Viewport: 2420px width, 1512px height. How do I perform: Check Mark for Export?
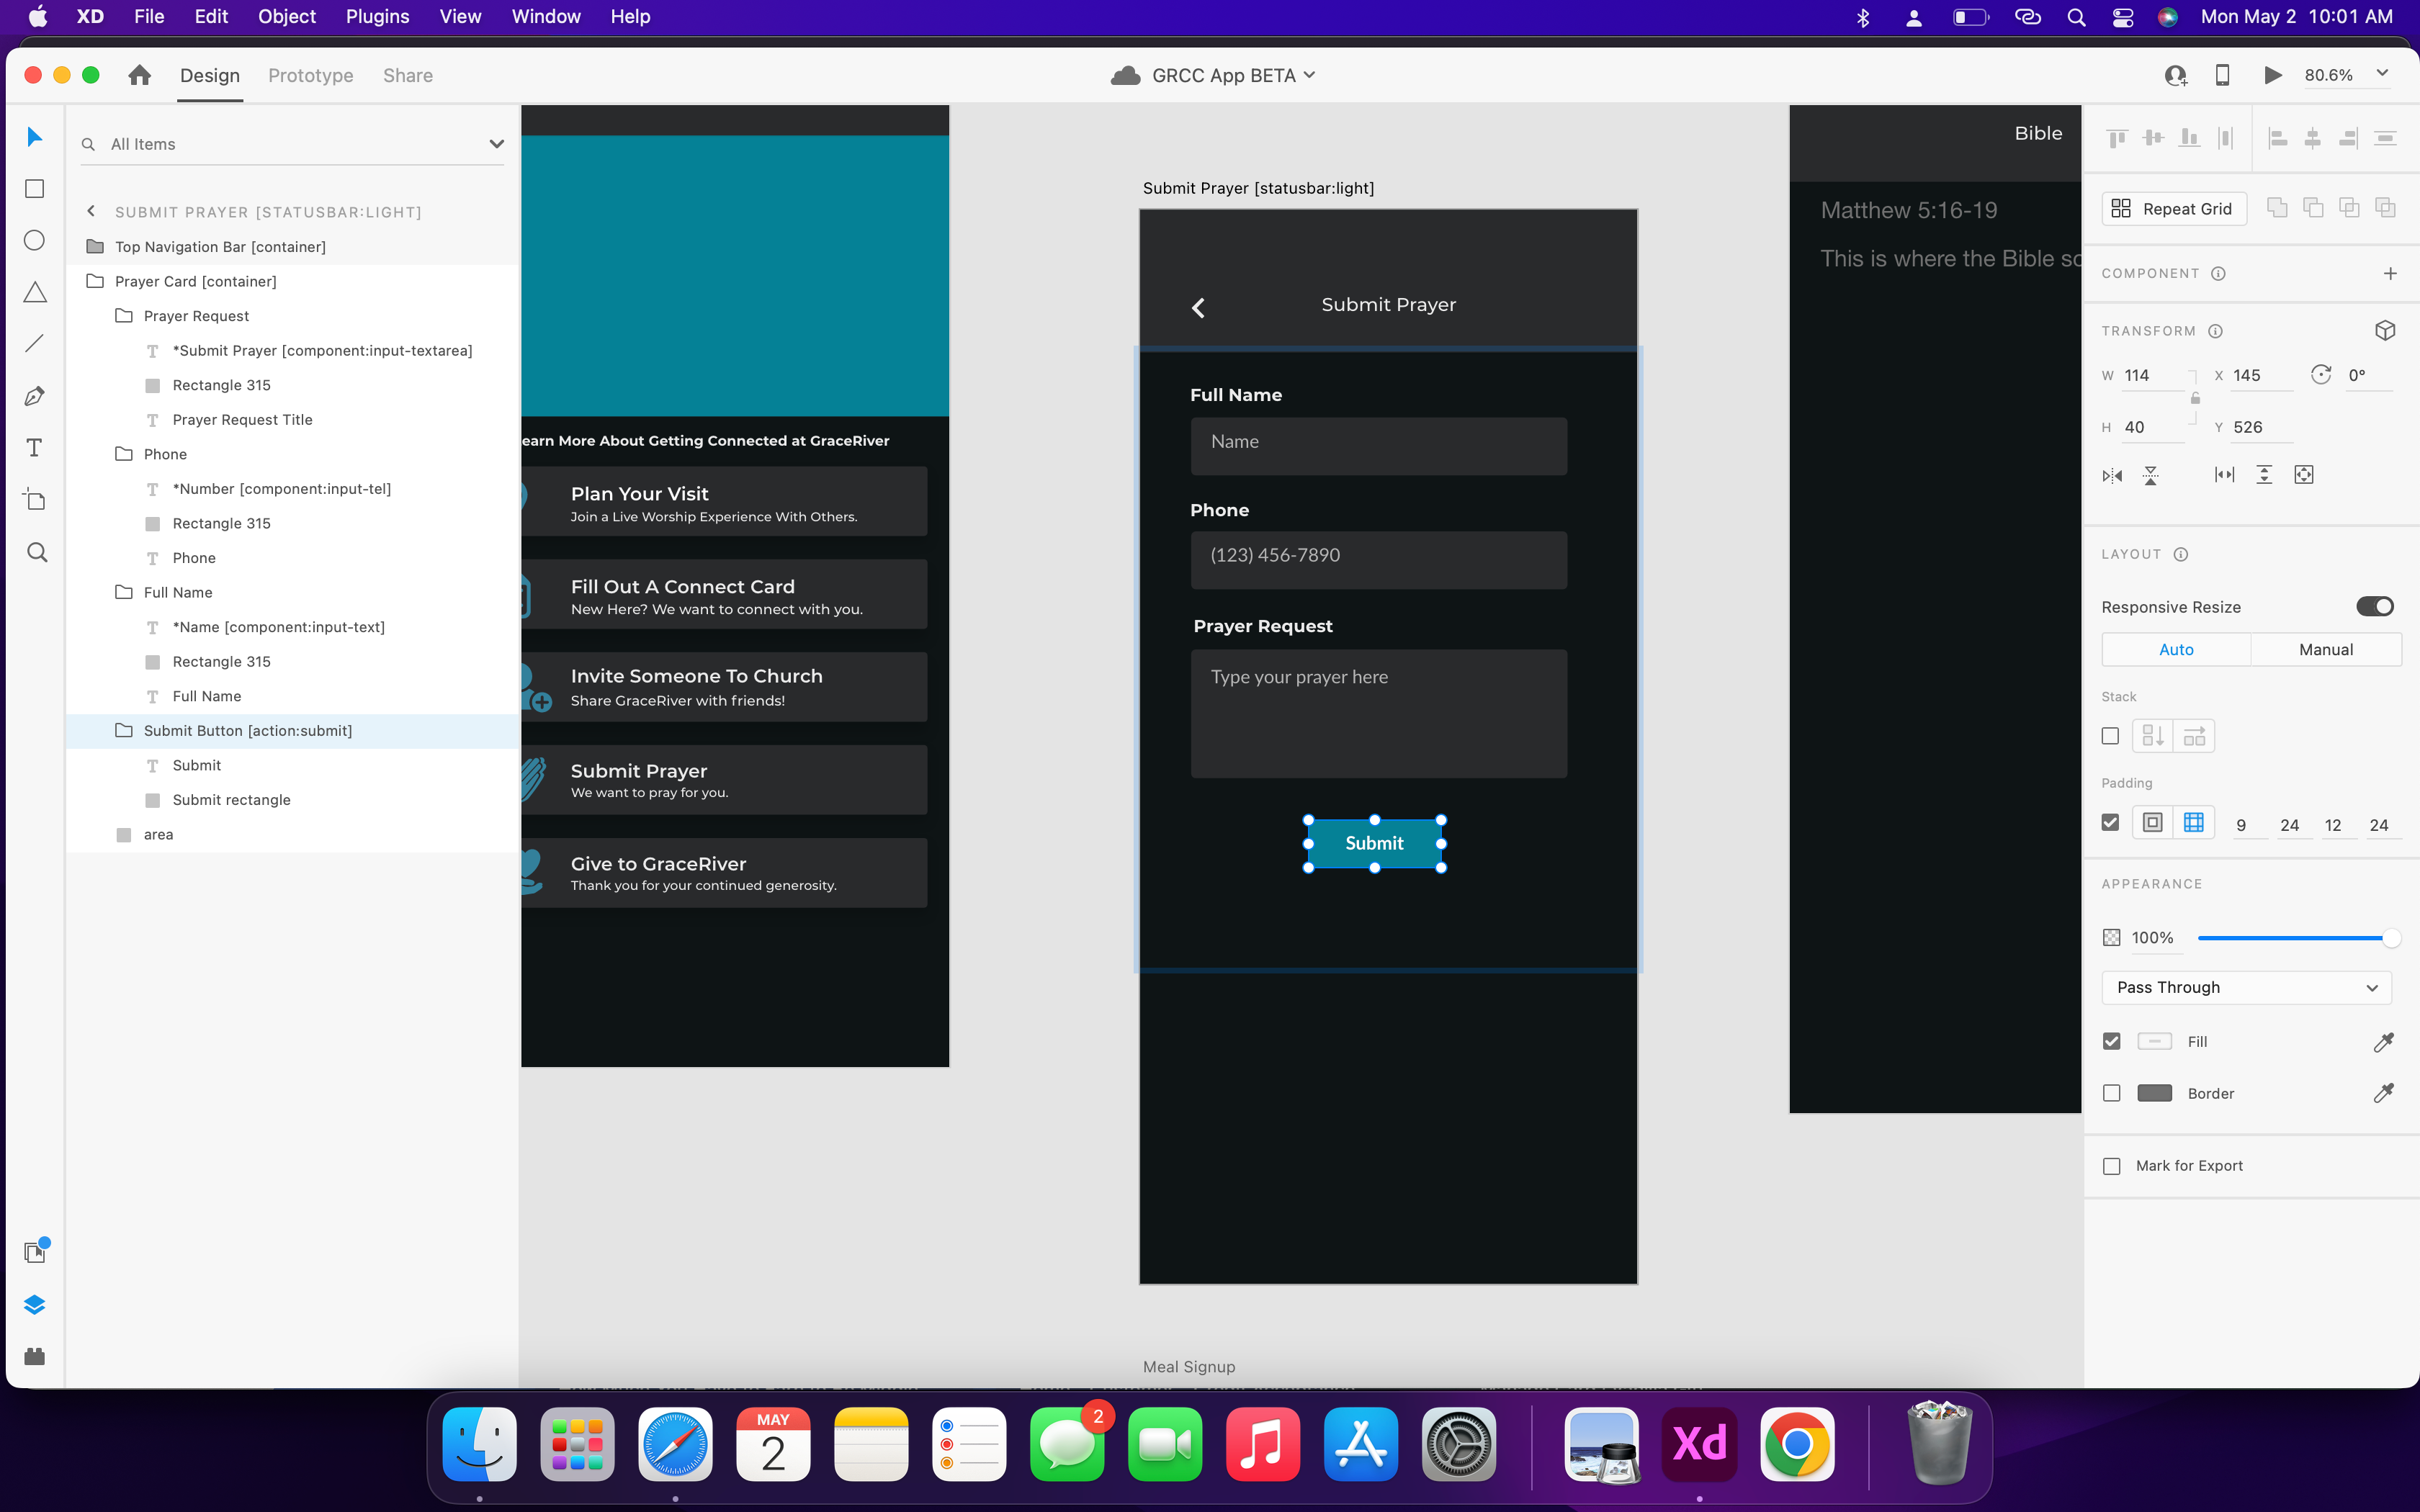2111,1166
